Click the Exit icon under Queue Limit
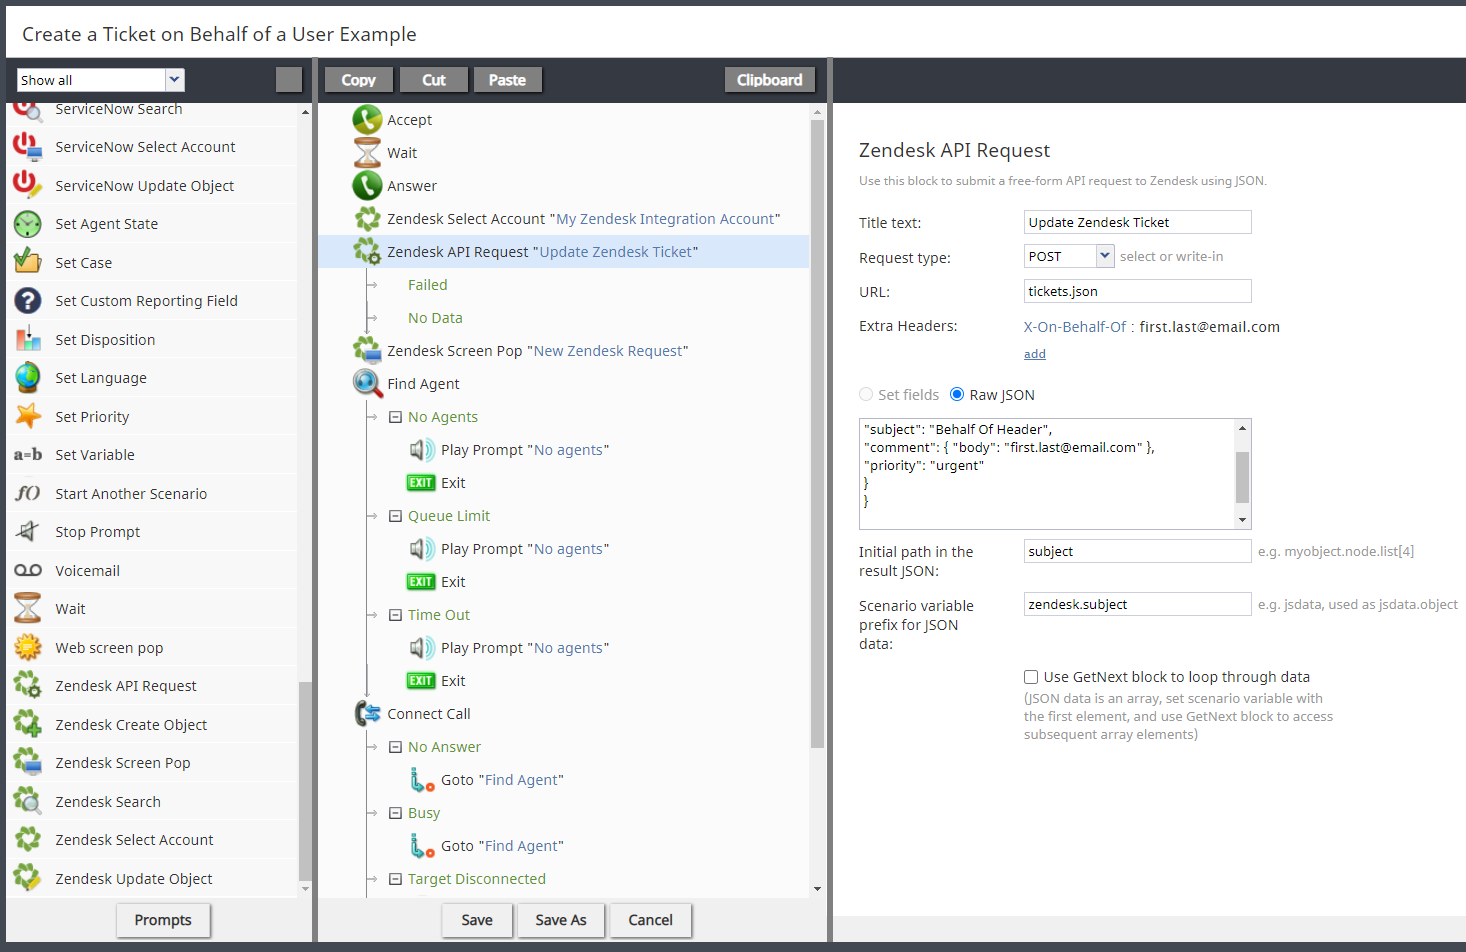The height and width of the screenshot is (952, 1466). [x=421, y=581]
